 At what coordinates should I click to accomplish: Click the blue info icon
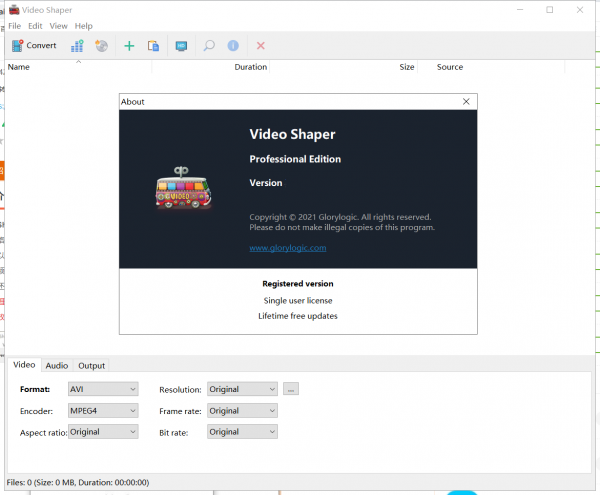233,46
